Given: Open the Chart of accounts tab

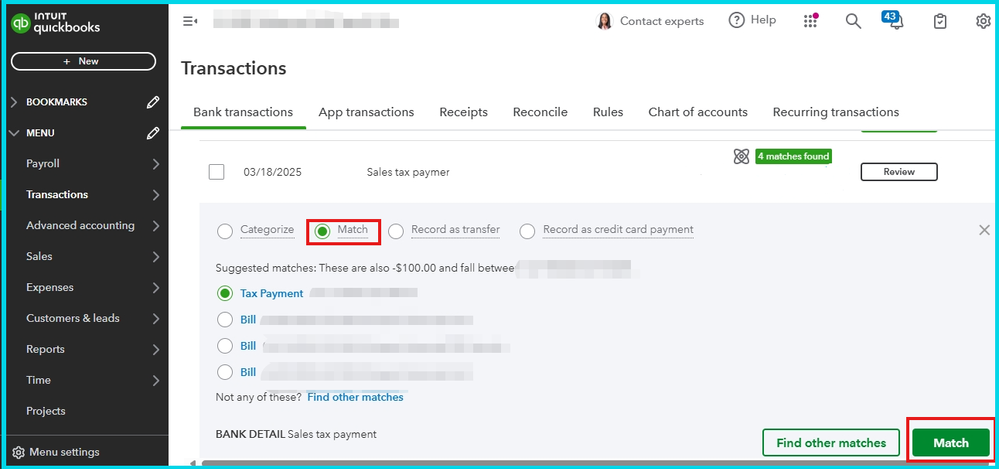Looking at the screenshot, I should [698, 112].
